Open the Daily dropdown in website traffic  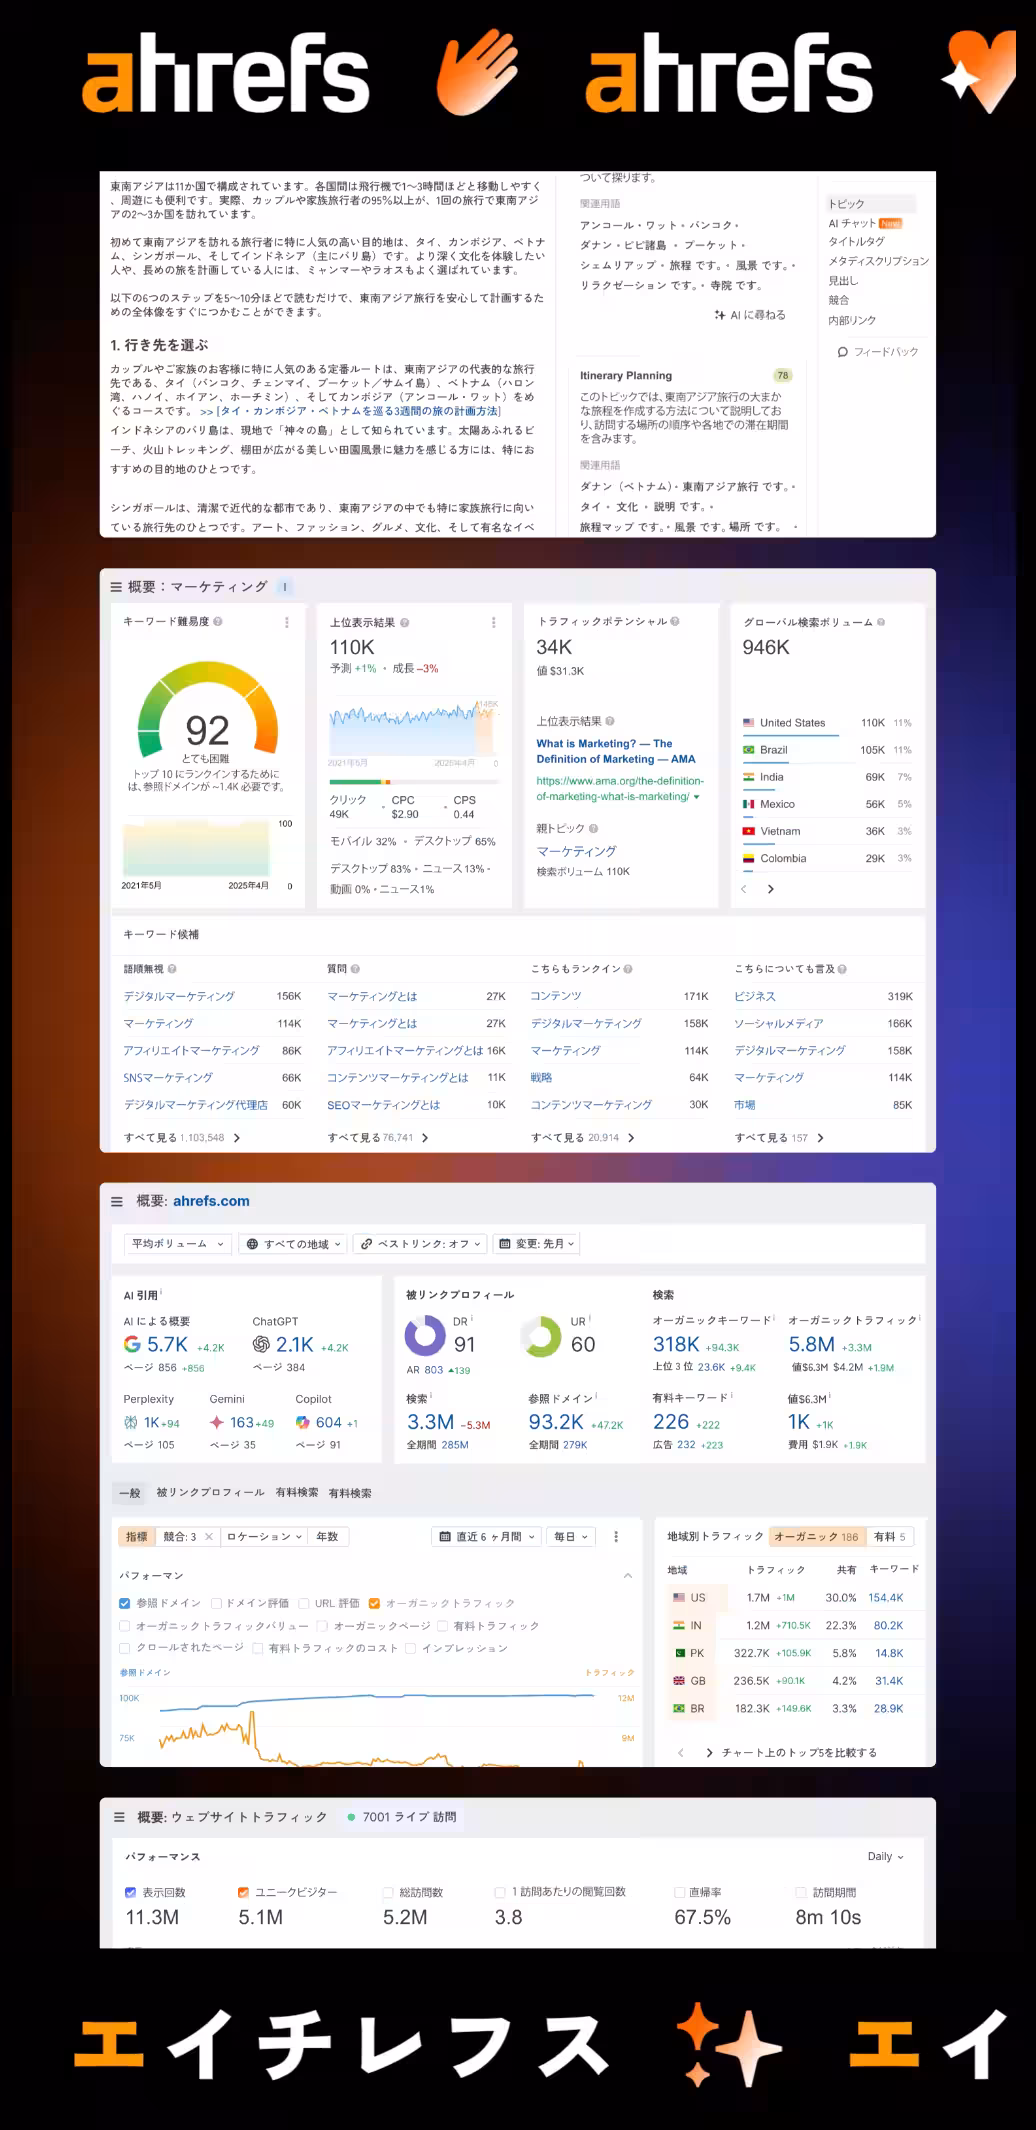coord(885,1856)
